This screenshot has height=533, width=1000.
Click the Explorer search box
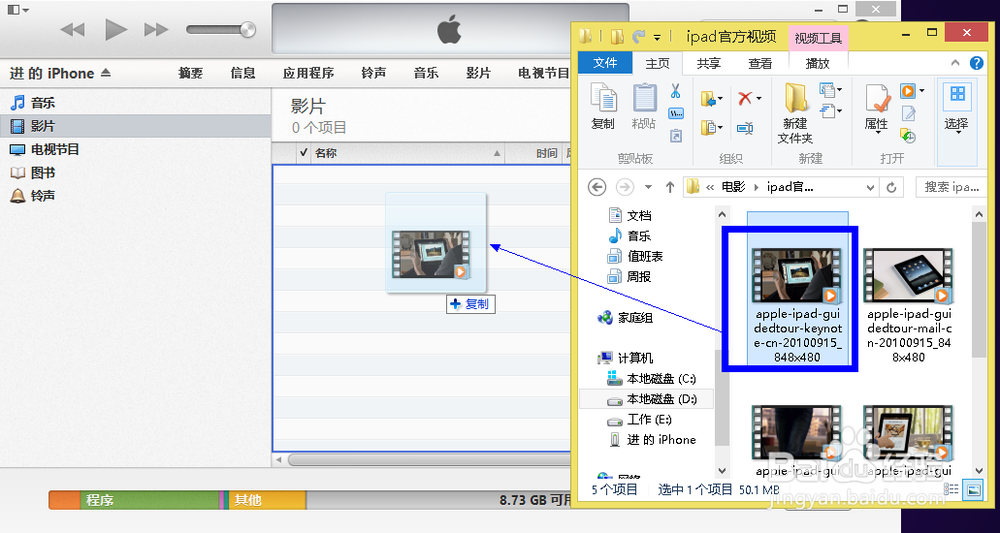(952, 187)
